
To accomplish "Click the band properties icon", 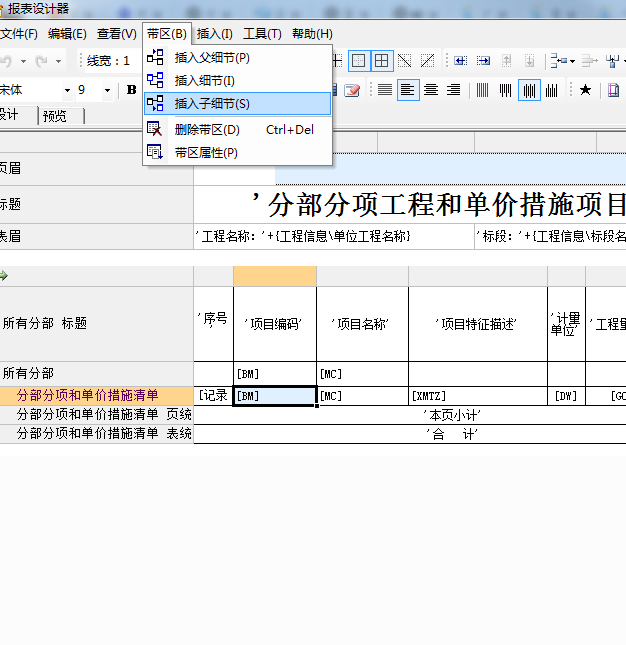I will (155, 152).
